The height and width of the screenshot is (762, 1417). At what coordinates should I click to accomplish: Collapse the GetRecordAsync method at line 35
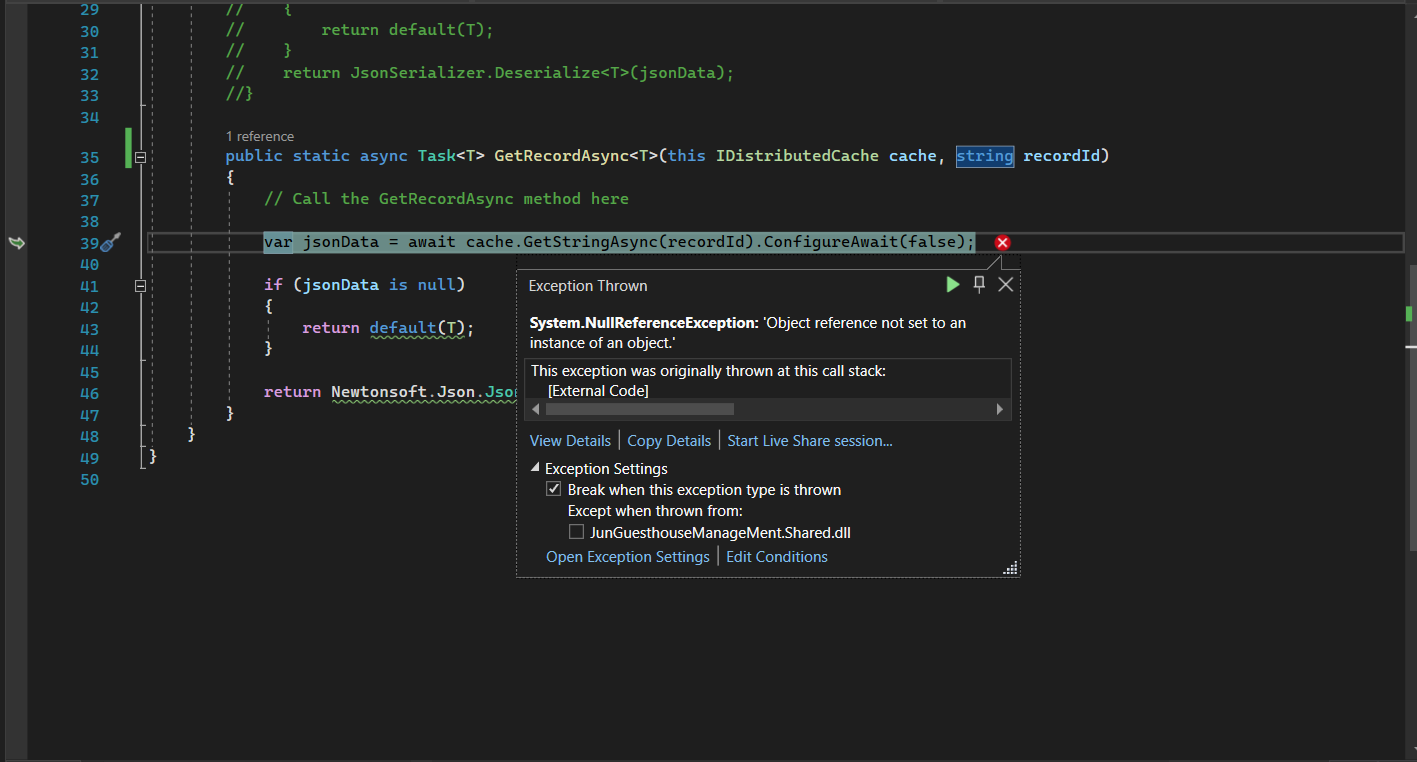141,157
